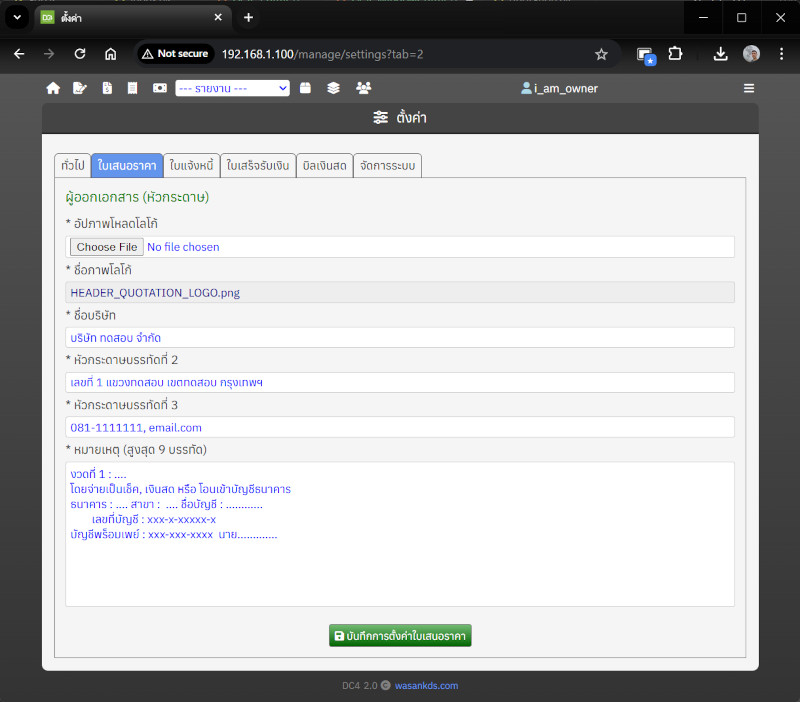Open the product box icon
Image resolution: width=800 pixels, height=702 pixels.
coord(305,88)
